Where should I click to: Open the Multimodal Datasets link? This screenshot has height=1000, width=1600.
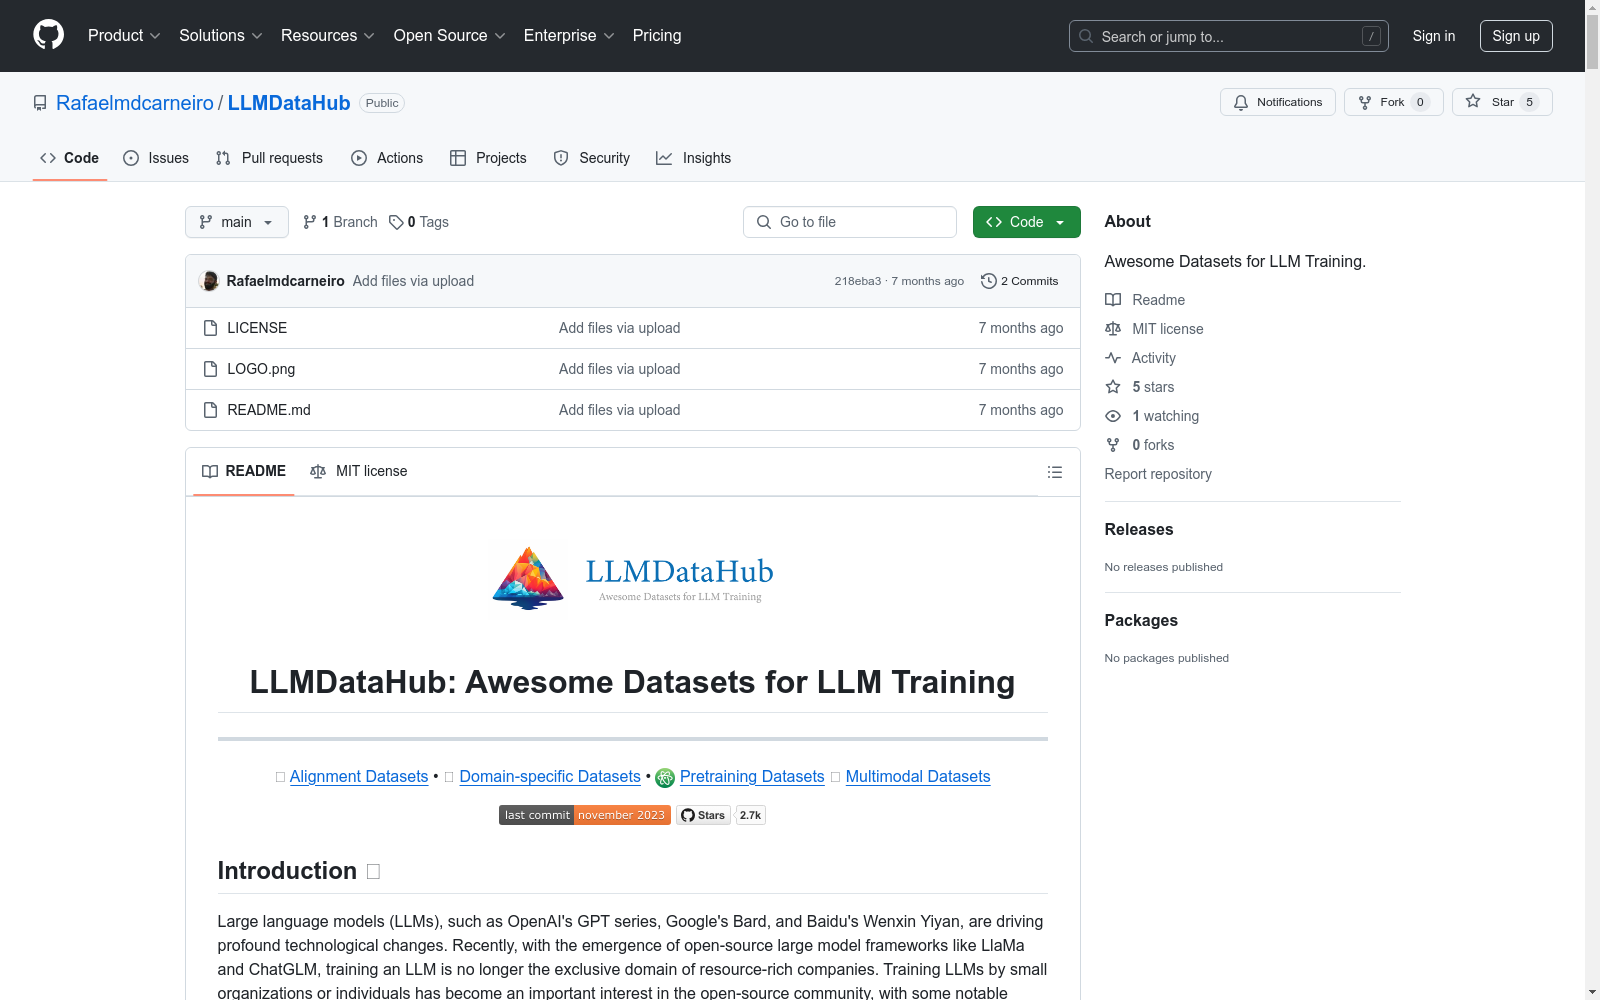pos(918,777)
